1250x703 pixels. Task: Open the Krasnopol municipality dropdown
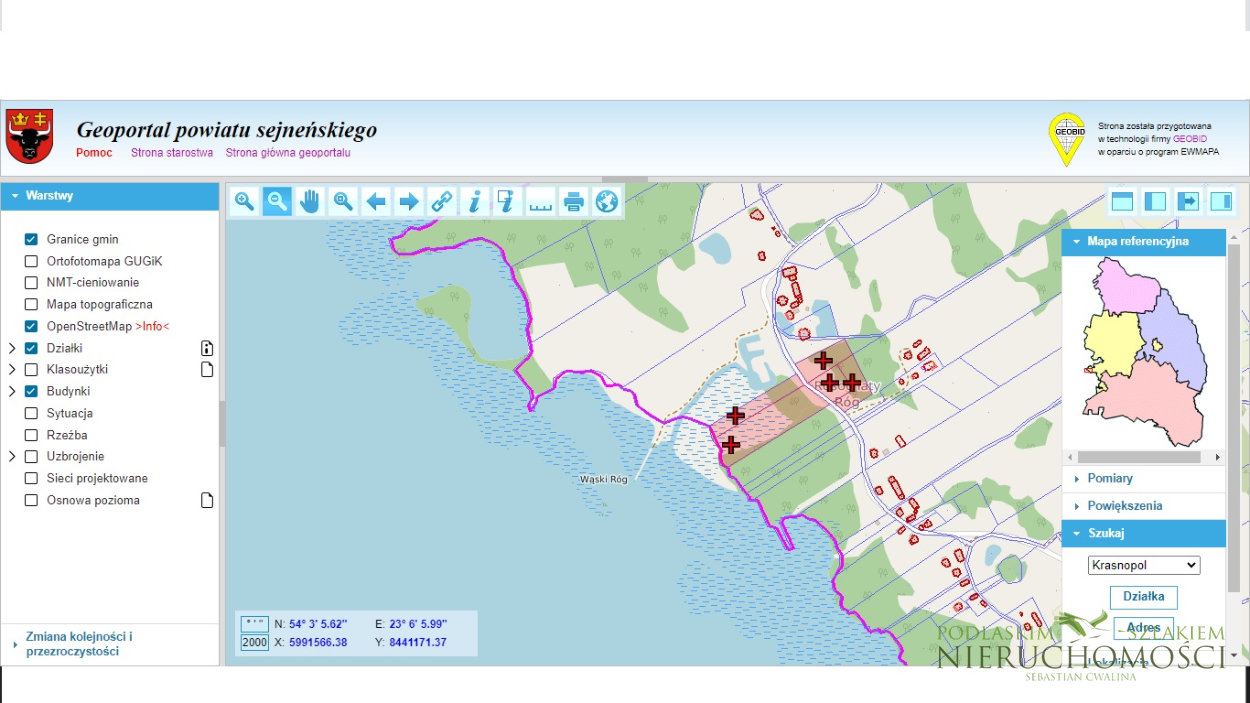(1144, 565)
